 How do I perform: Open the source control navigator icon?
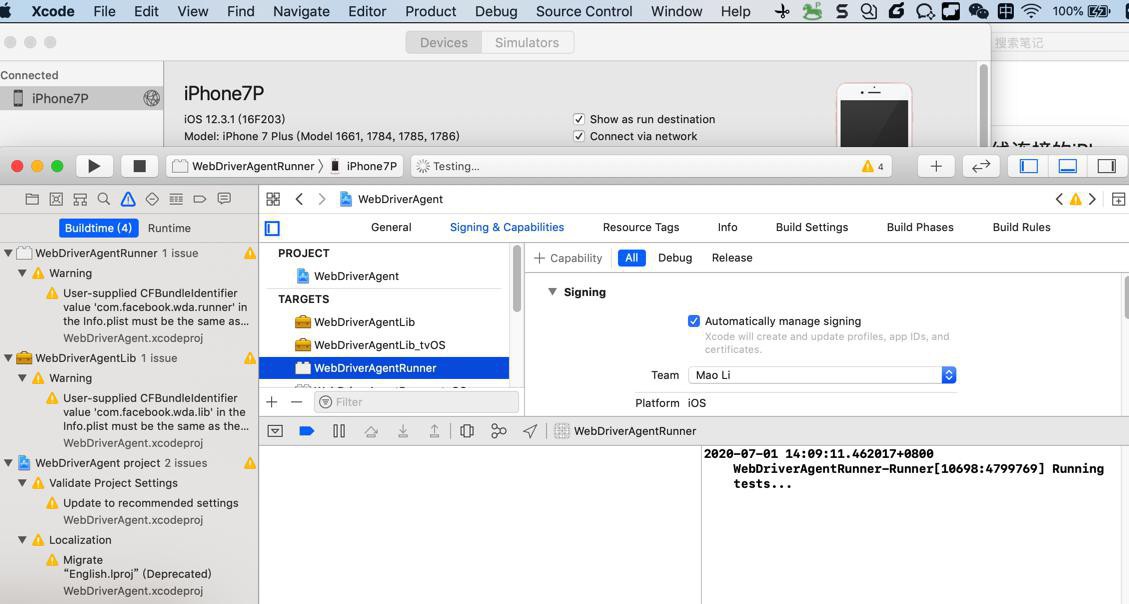coord(56,199)
